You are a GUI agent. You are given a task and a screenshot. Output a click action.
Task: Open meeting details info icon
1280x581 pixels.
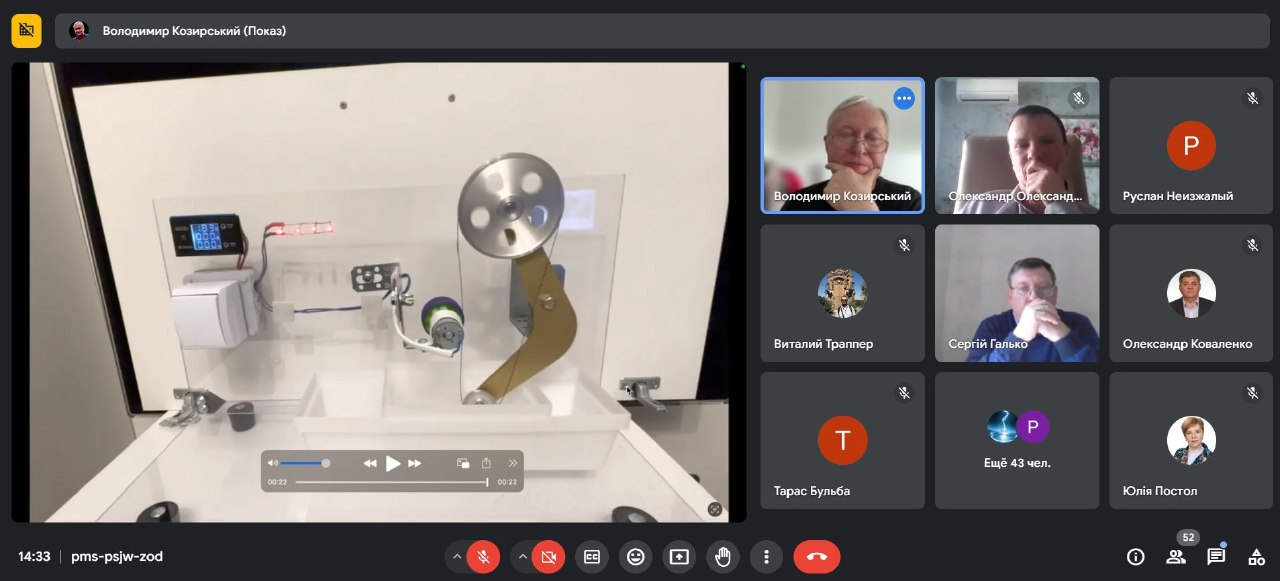[1135, 557]
